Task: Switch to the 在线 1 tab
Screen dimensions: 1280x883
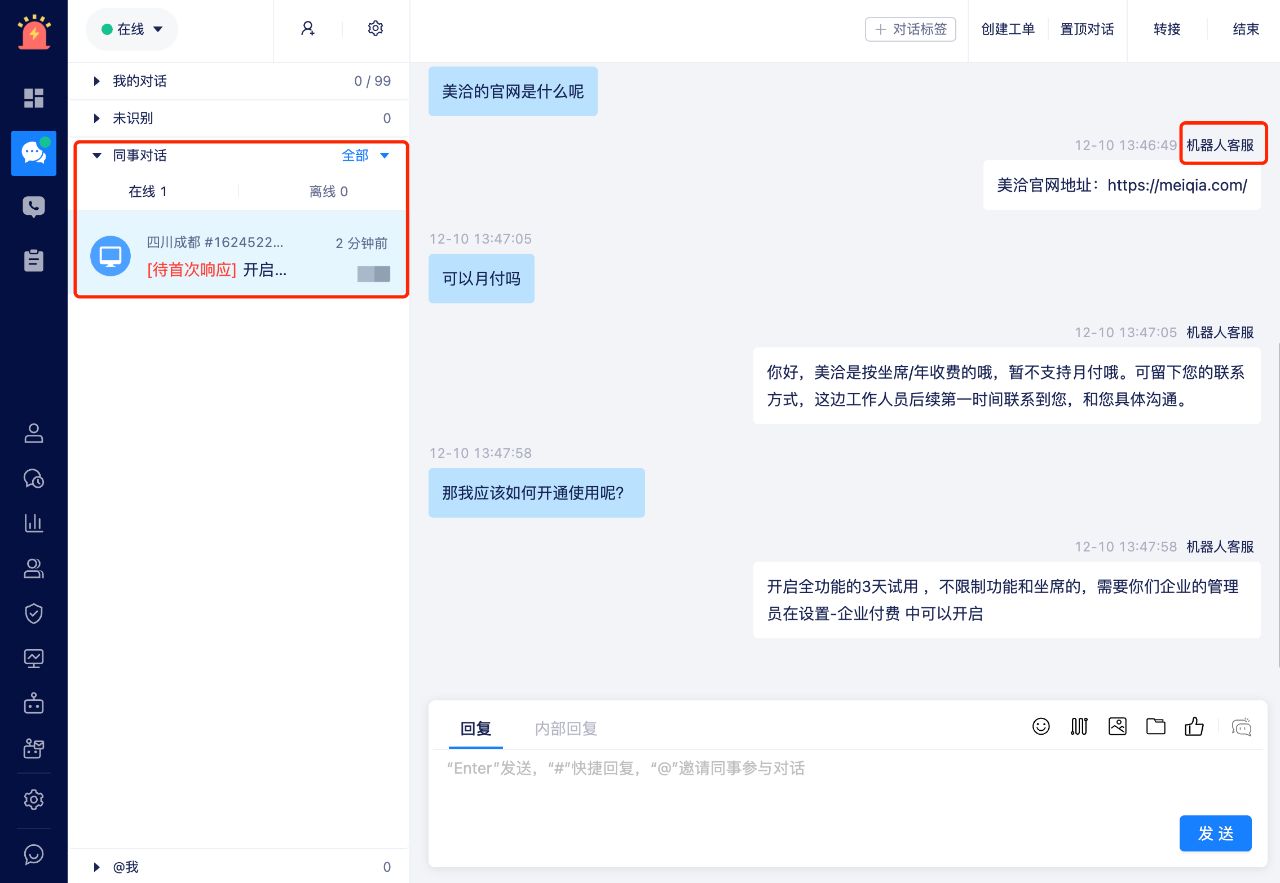Action: 148,191
